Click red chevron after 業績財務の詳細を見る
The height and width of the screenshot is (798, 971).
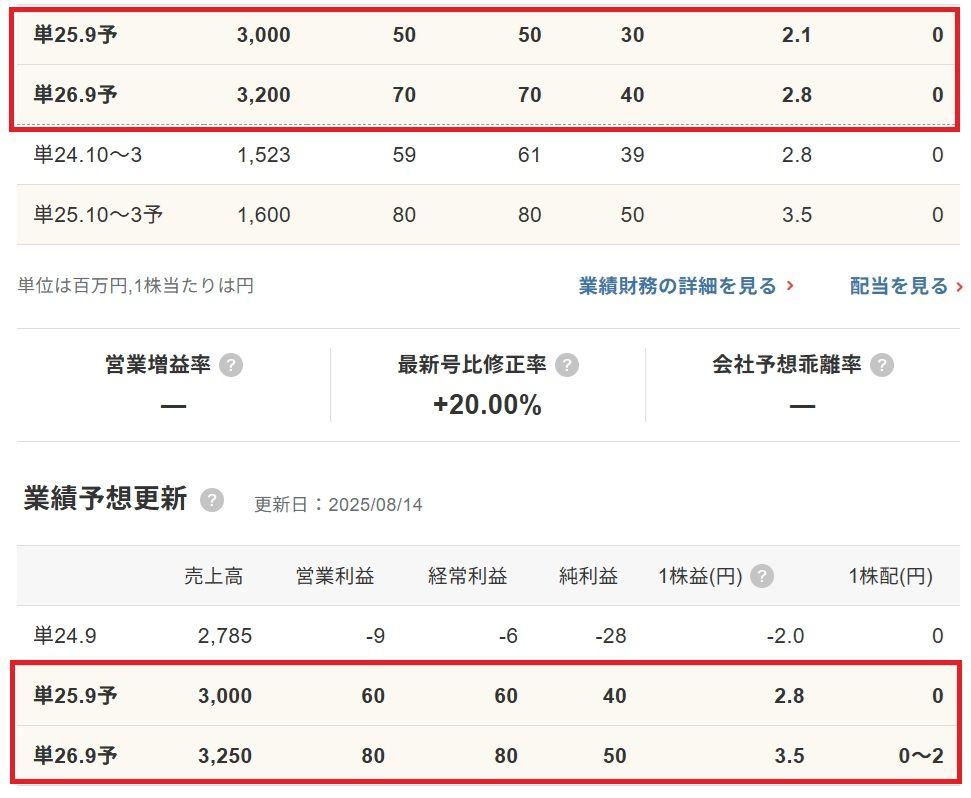pyautogui.click(x=790, y=286)
